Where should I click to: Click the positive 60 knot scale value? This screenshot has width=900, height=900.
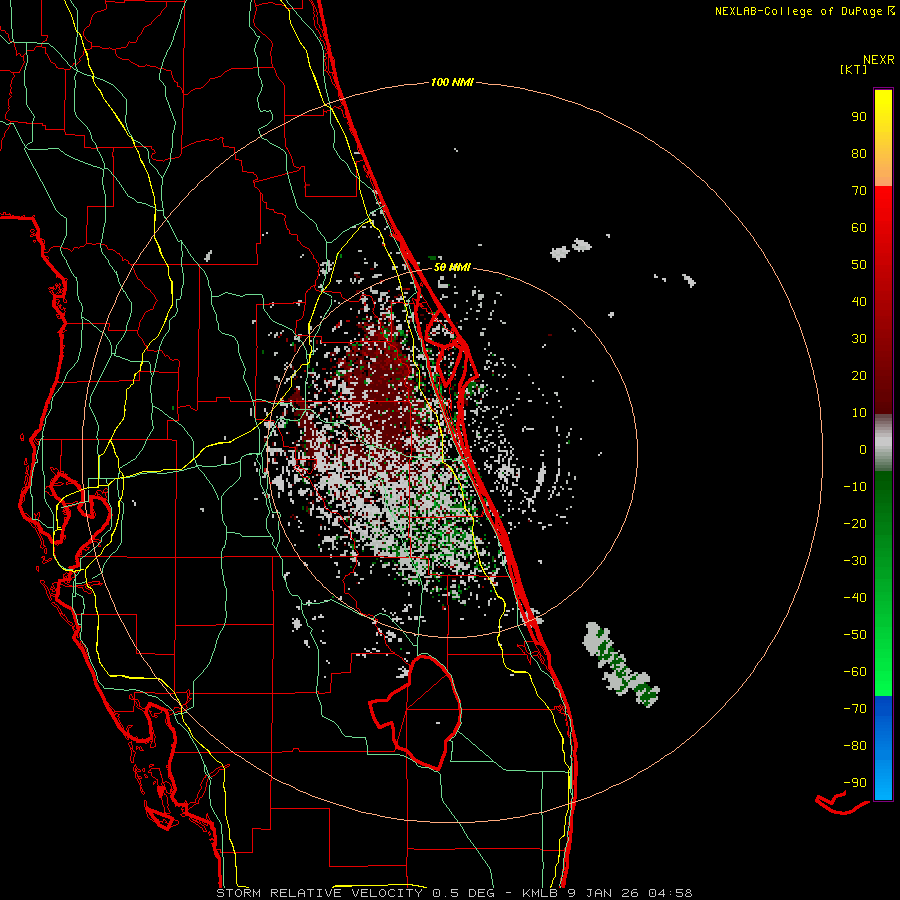(859, 227)
